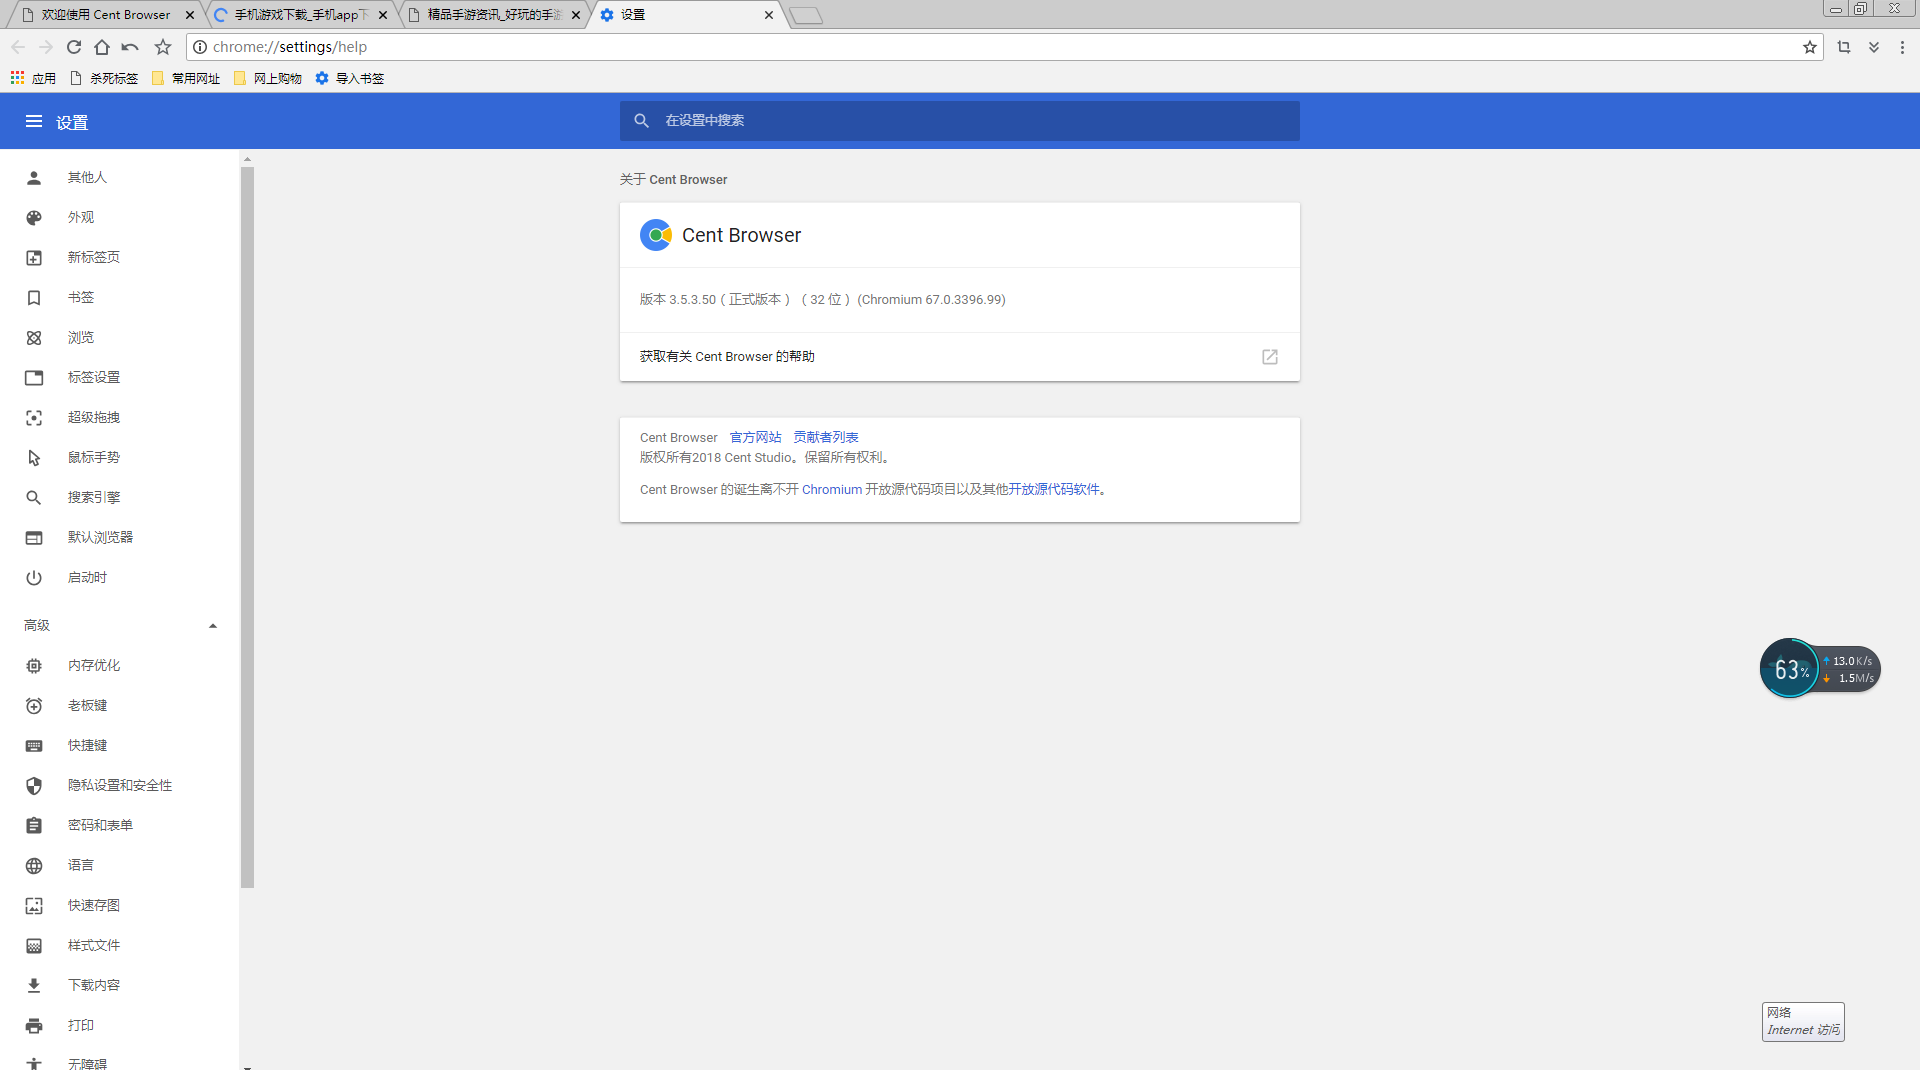Collapse the 高级 section arrow
Viewport: 1920px width, 1070px height.
(213, 626)
